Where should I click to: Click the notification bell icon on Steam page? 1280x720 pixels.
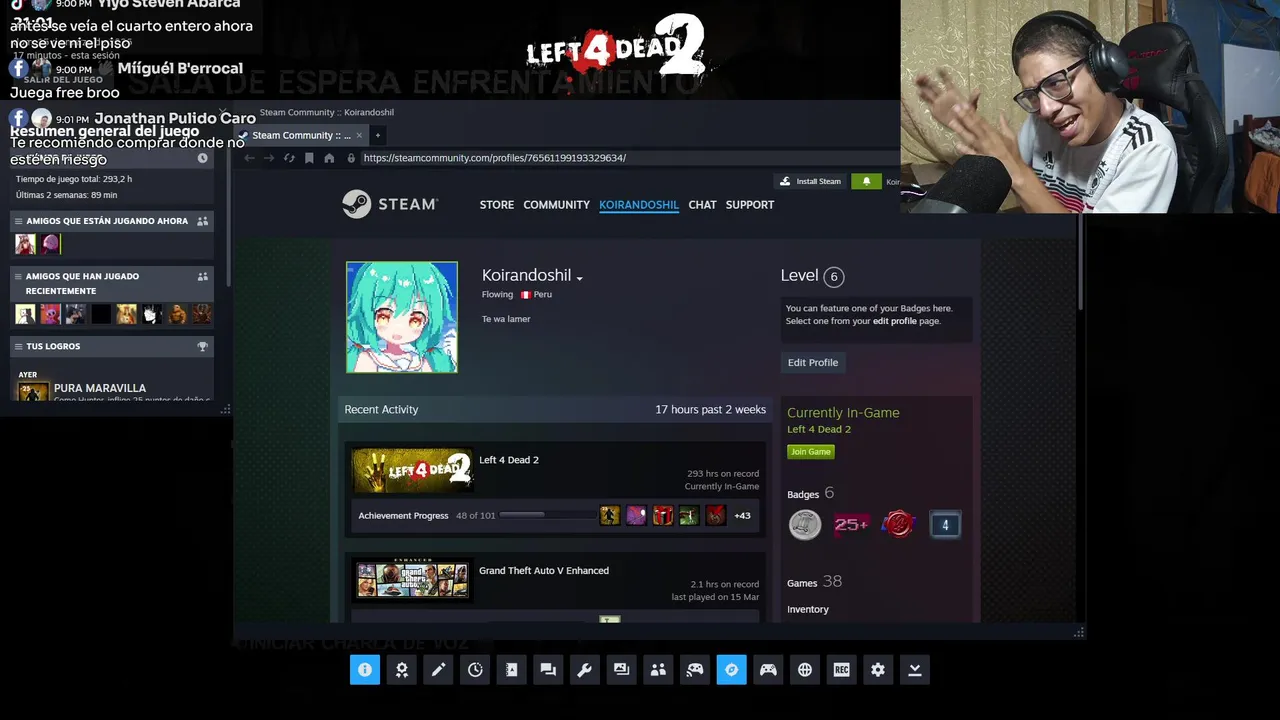point(866,181)
